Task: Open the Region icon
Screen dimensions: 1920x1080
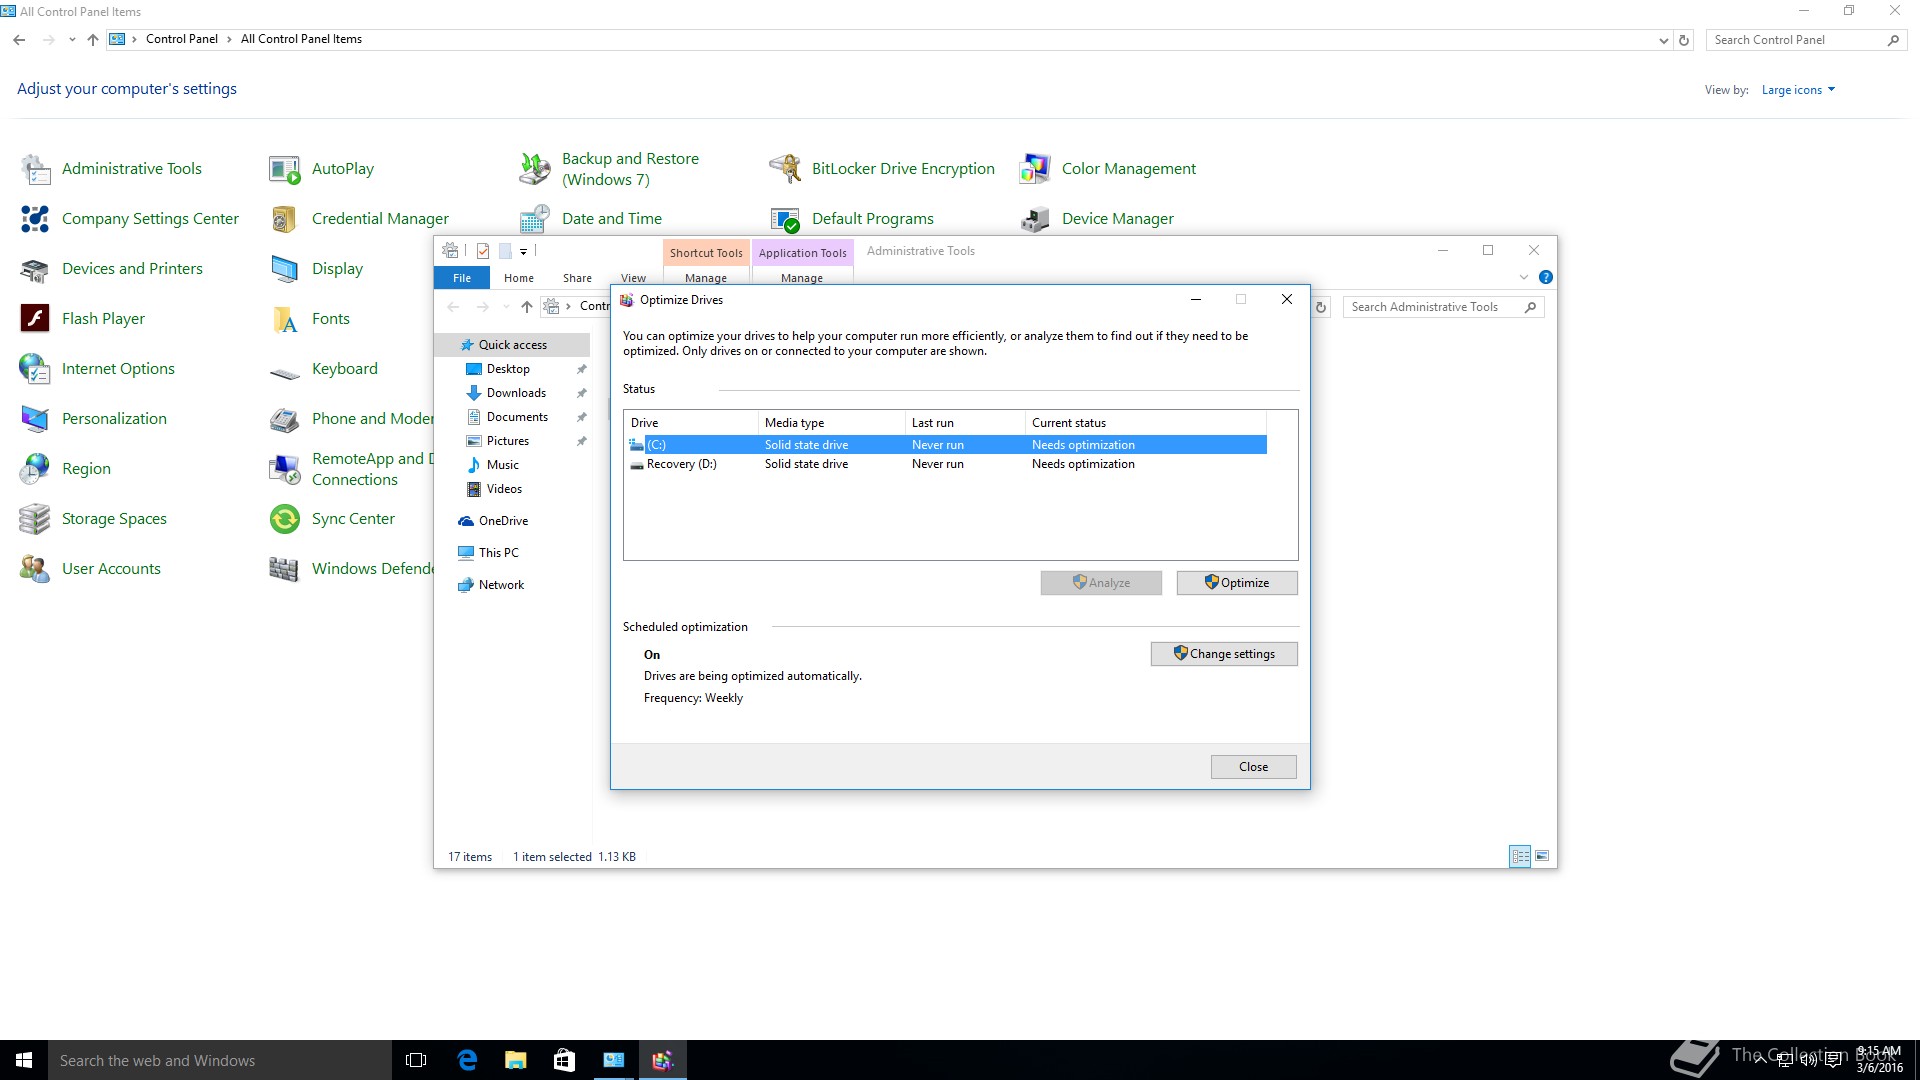Action: click(x=36, y=469)
